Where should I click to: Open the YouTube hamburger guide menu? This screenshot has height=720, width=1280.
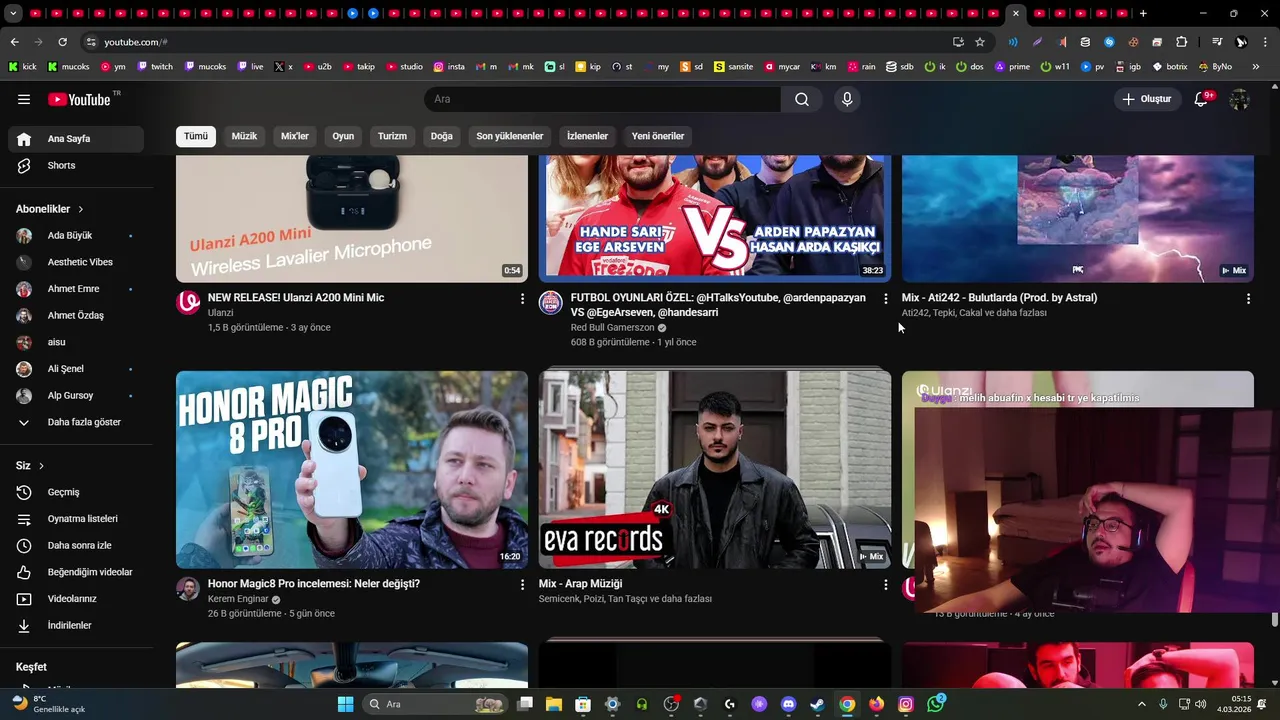[24, 99]
